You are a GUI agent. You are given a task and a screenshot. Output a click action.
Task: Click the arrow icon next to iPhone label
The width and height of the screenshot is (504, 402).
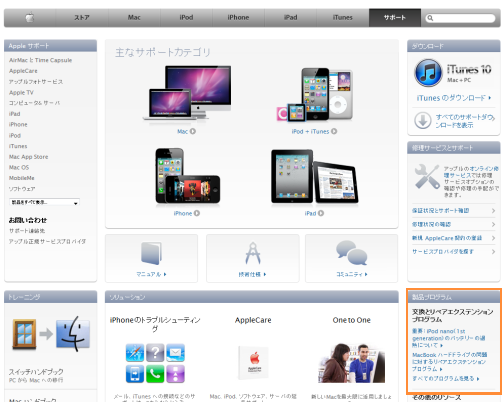point(197,213)
